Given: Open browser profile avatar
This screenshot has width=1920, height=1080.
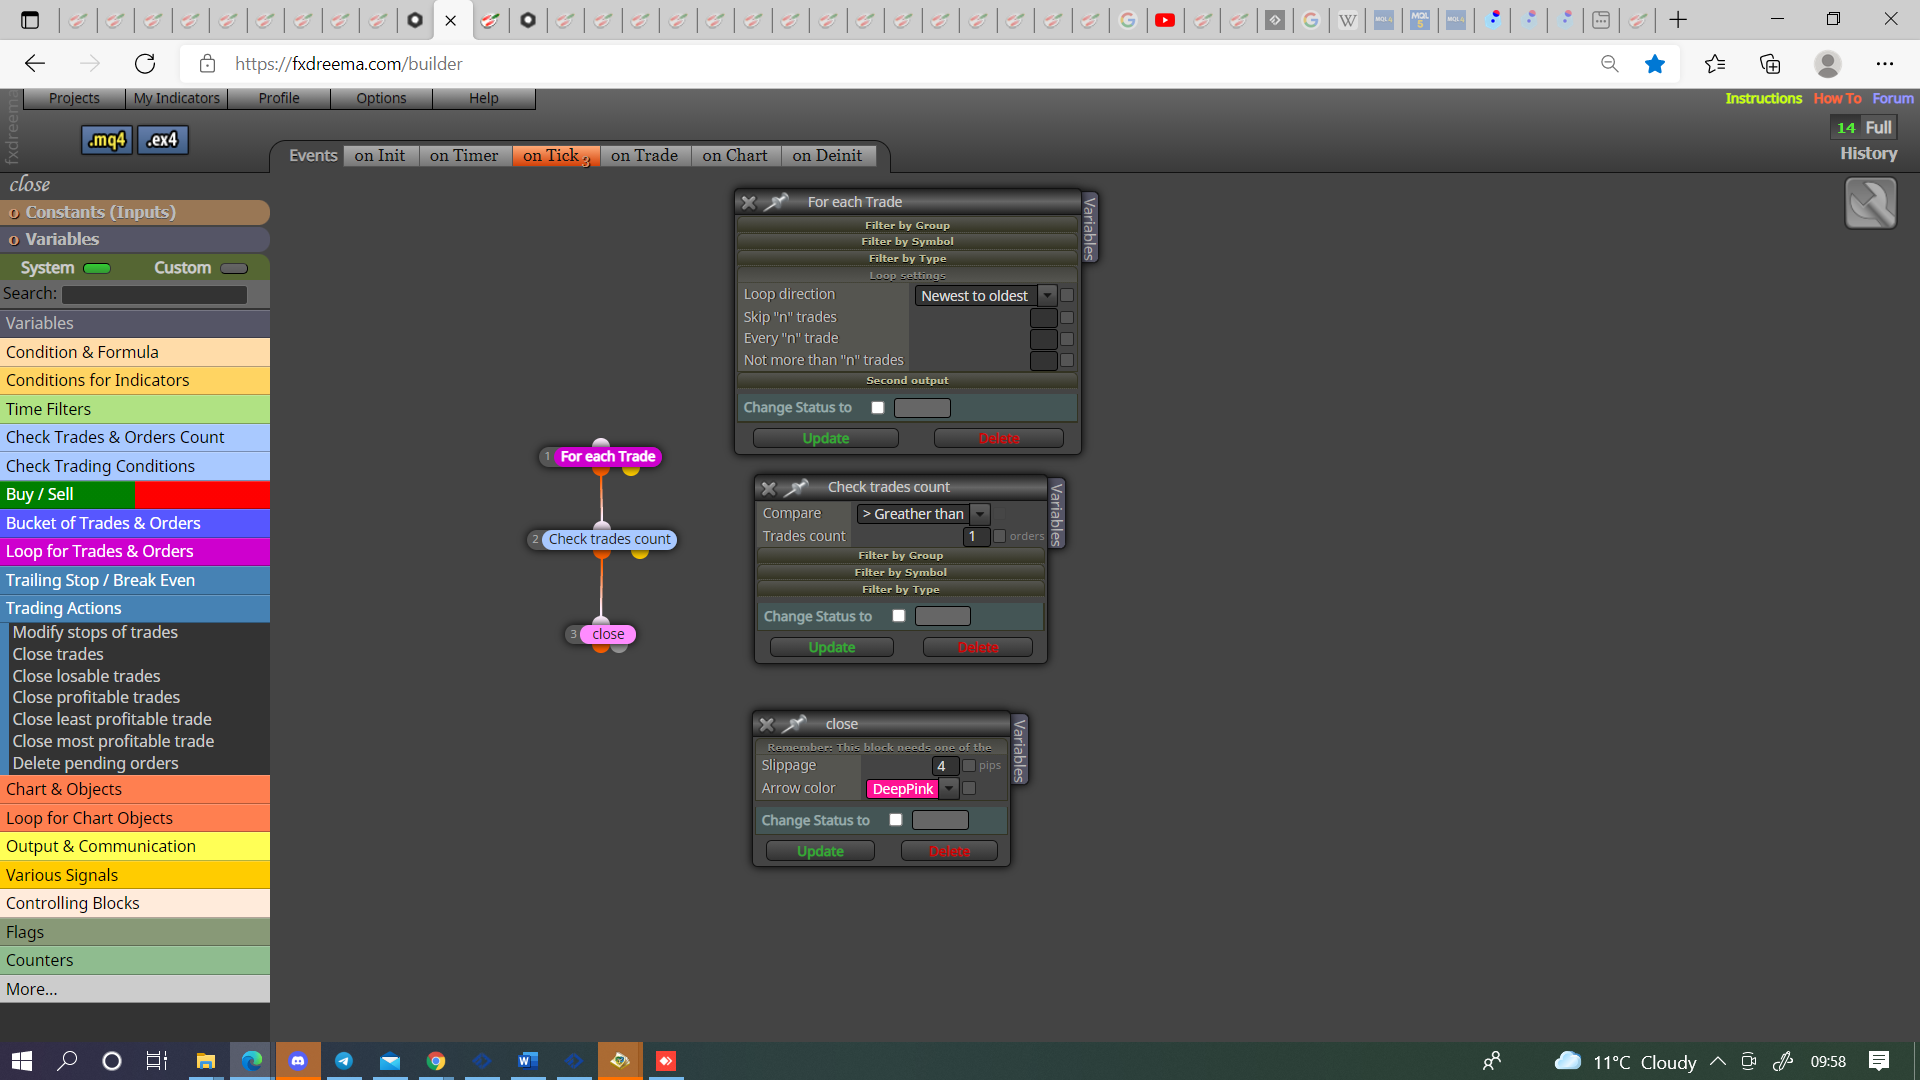Looking at the screenshot, I should click(1828, 64).
